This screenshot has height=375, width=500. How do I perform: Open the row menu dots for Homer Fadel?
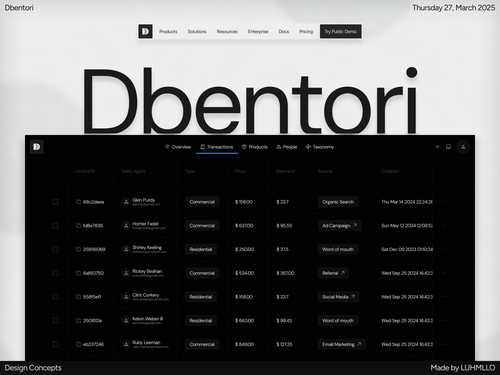444,225
